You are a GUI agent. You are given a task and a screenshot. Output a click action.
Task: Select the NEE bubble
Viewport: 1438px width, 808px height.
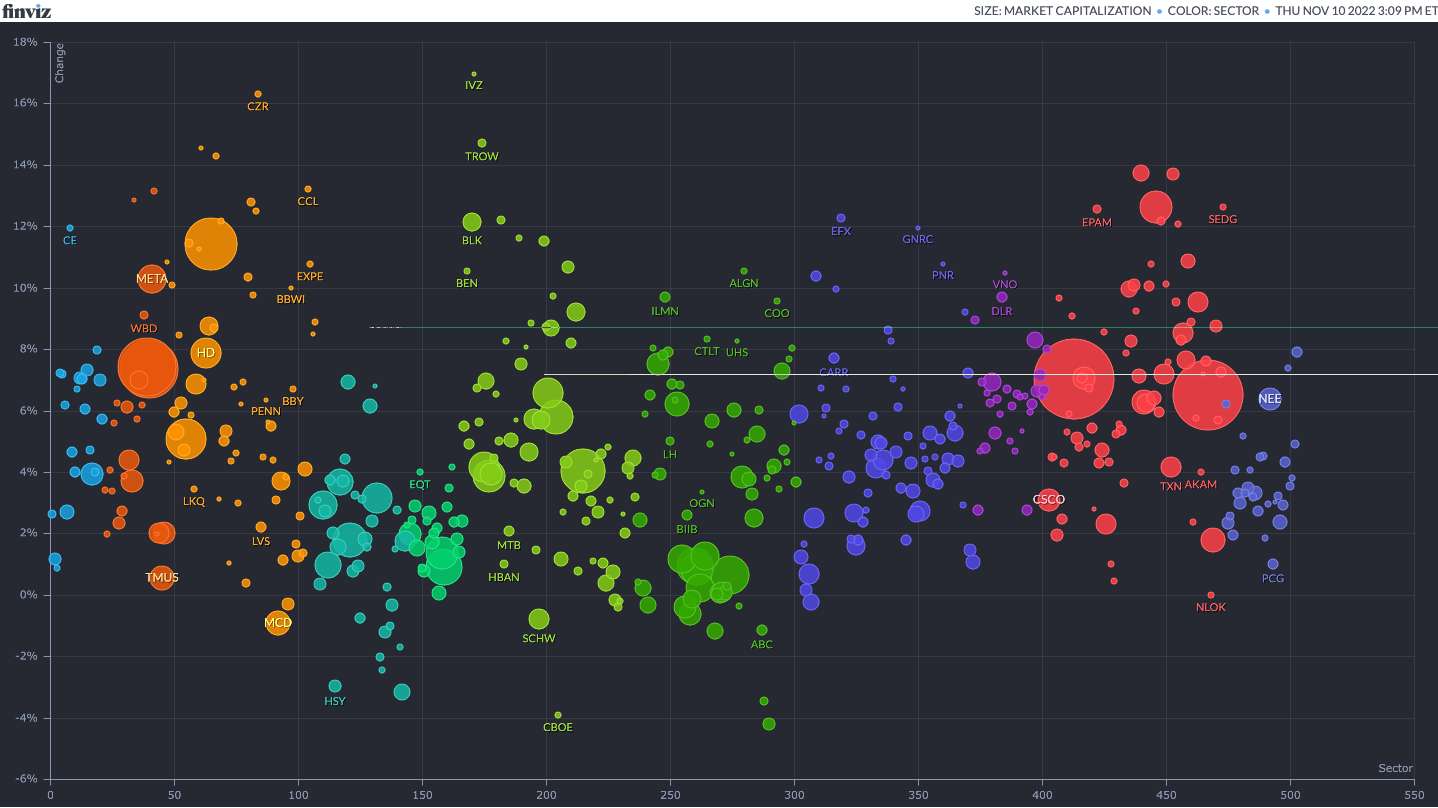1269,399
